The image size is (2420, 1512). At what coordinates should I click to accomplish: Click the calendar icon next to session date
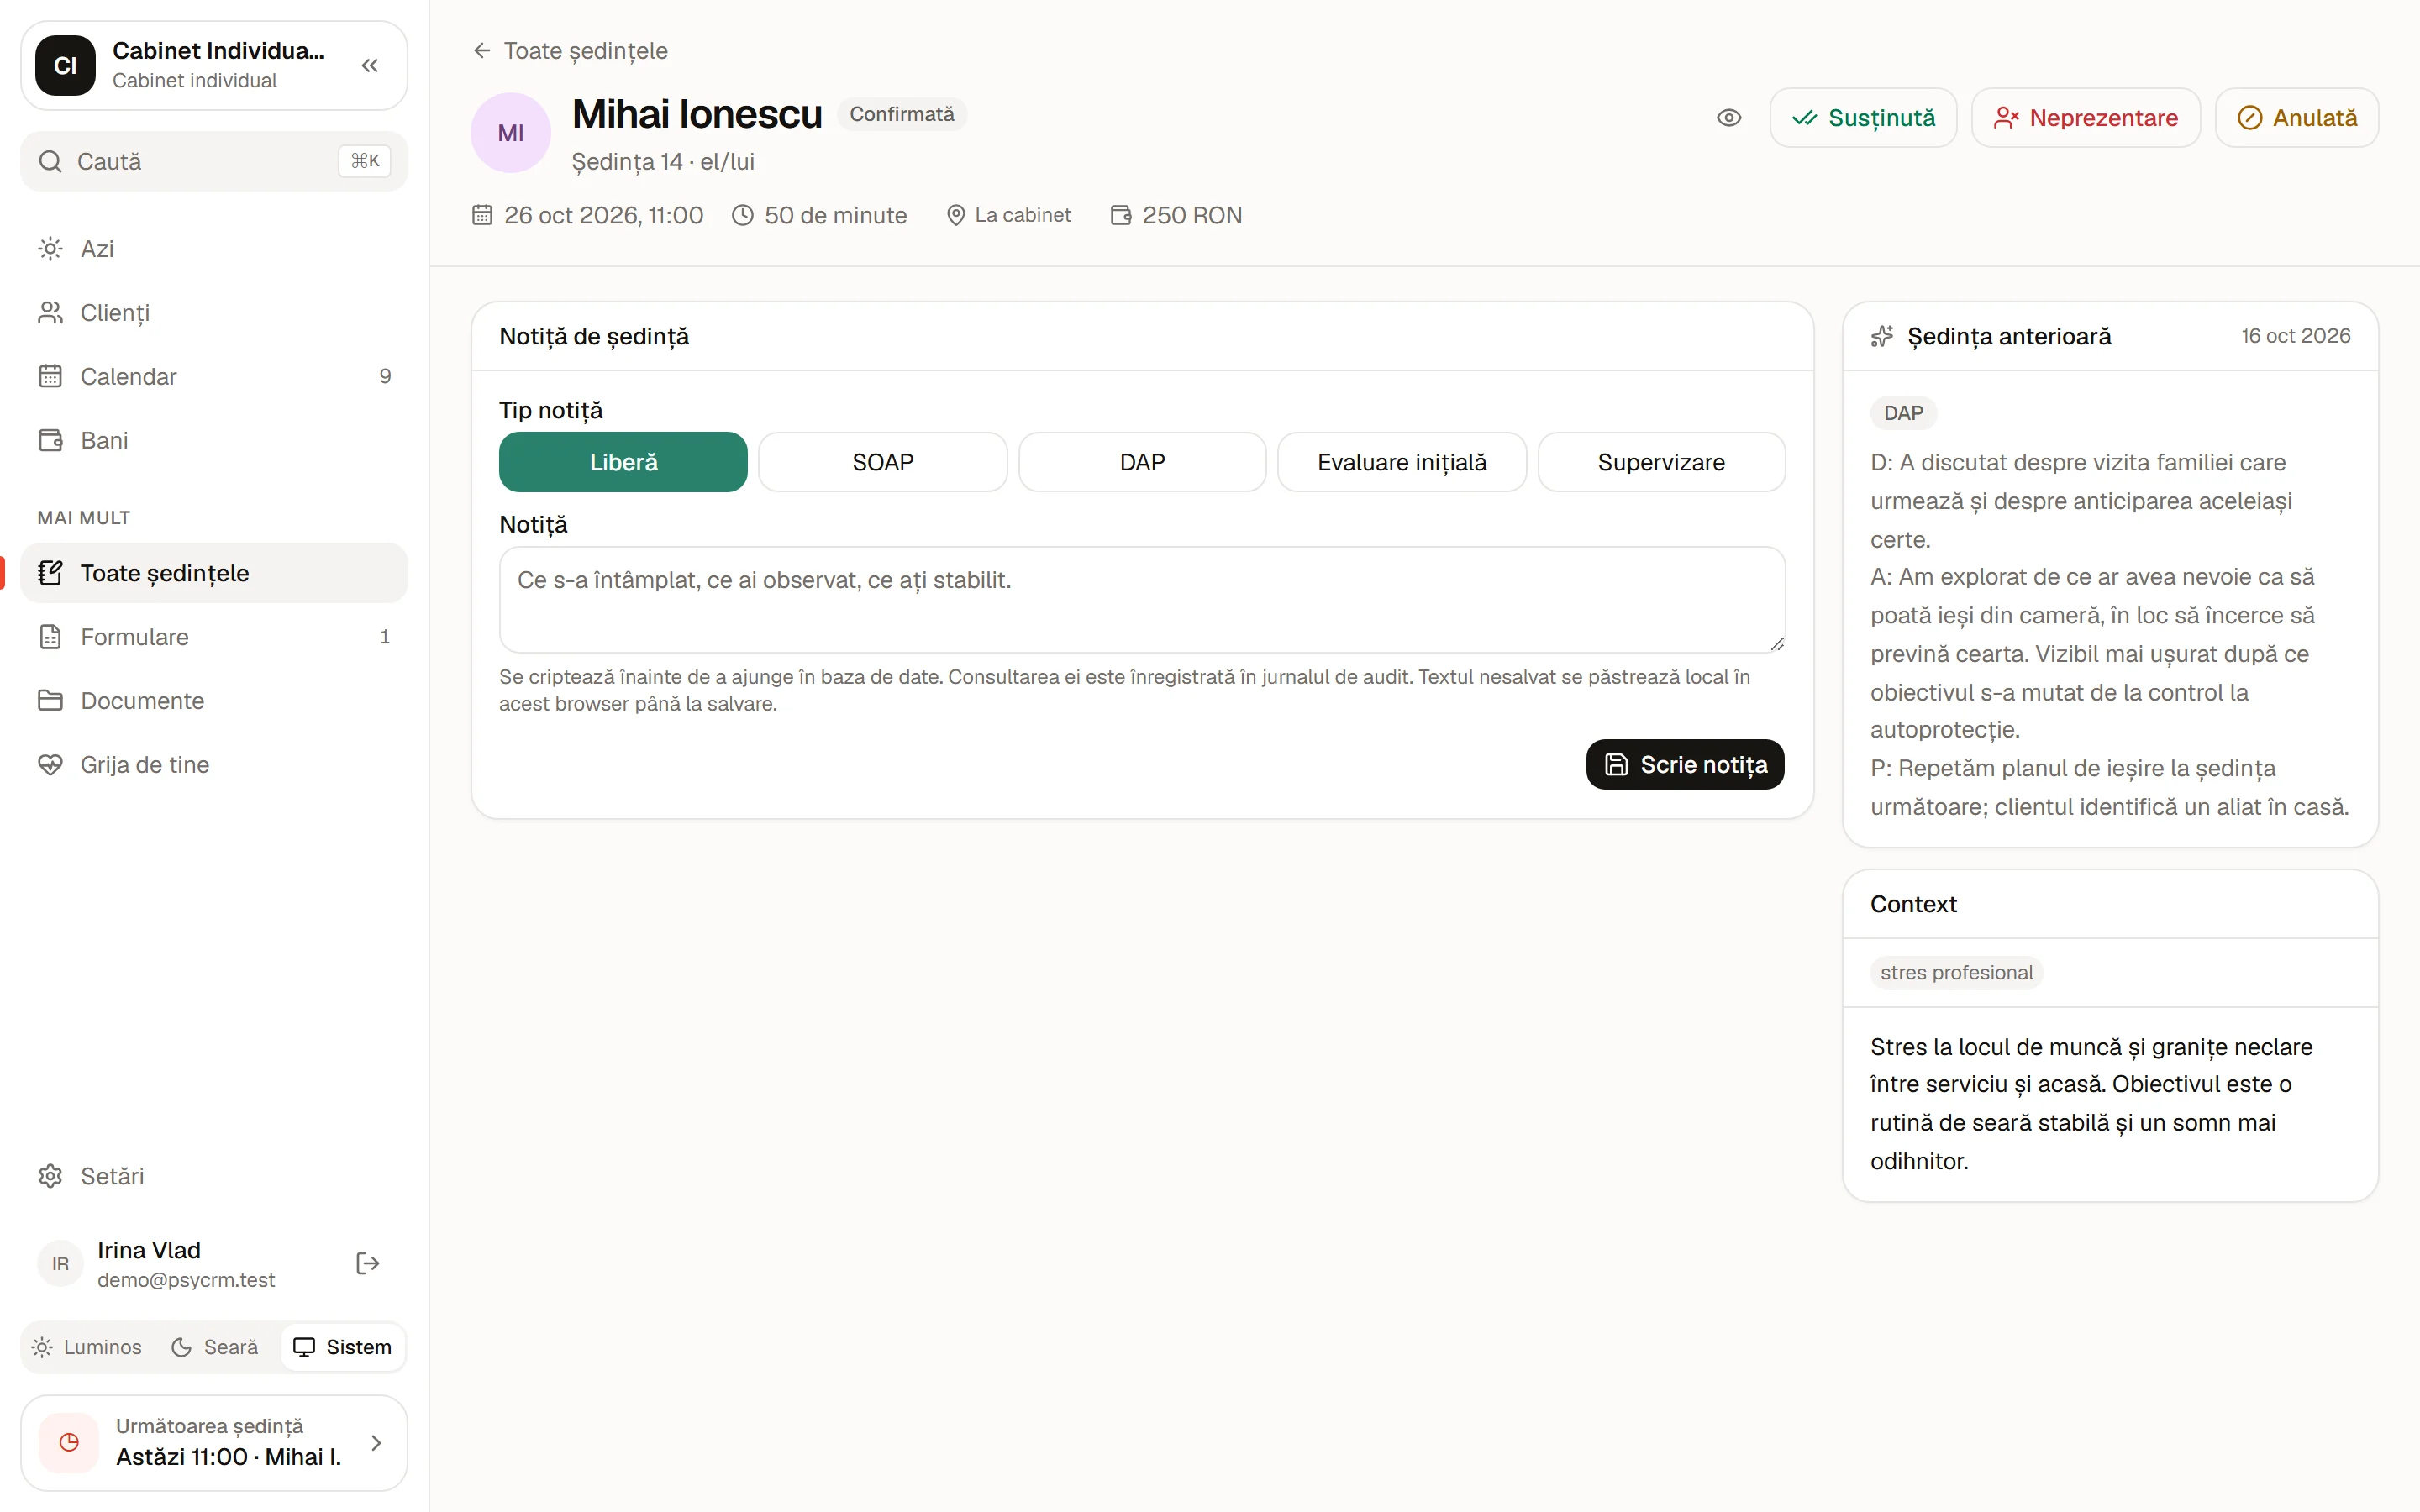pos(482,215)
